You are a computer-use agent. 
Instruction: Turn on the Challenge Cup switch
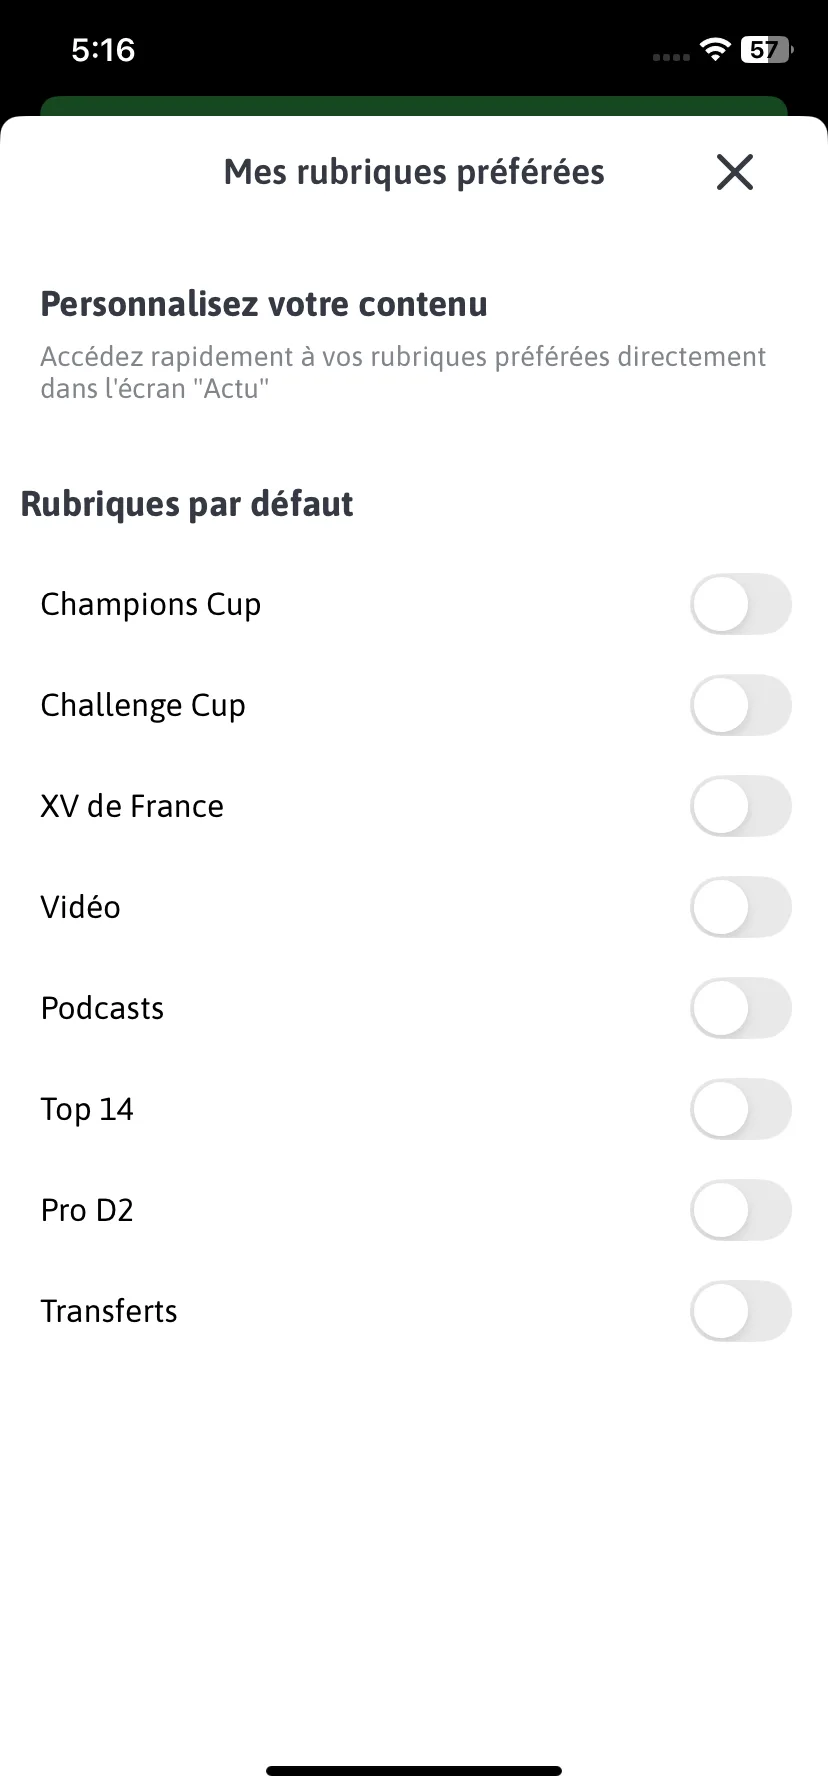pos(741,705)
